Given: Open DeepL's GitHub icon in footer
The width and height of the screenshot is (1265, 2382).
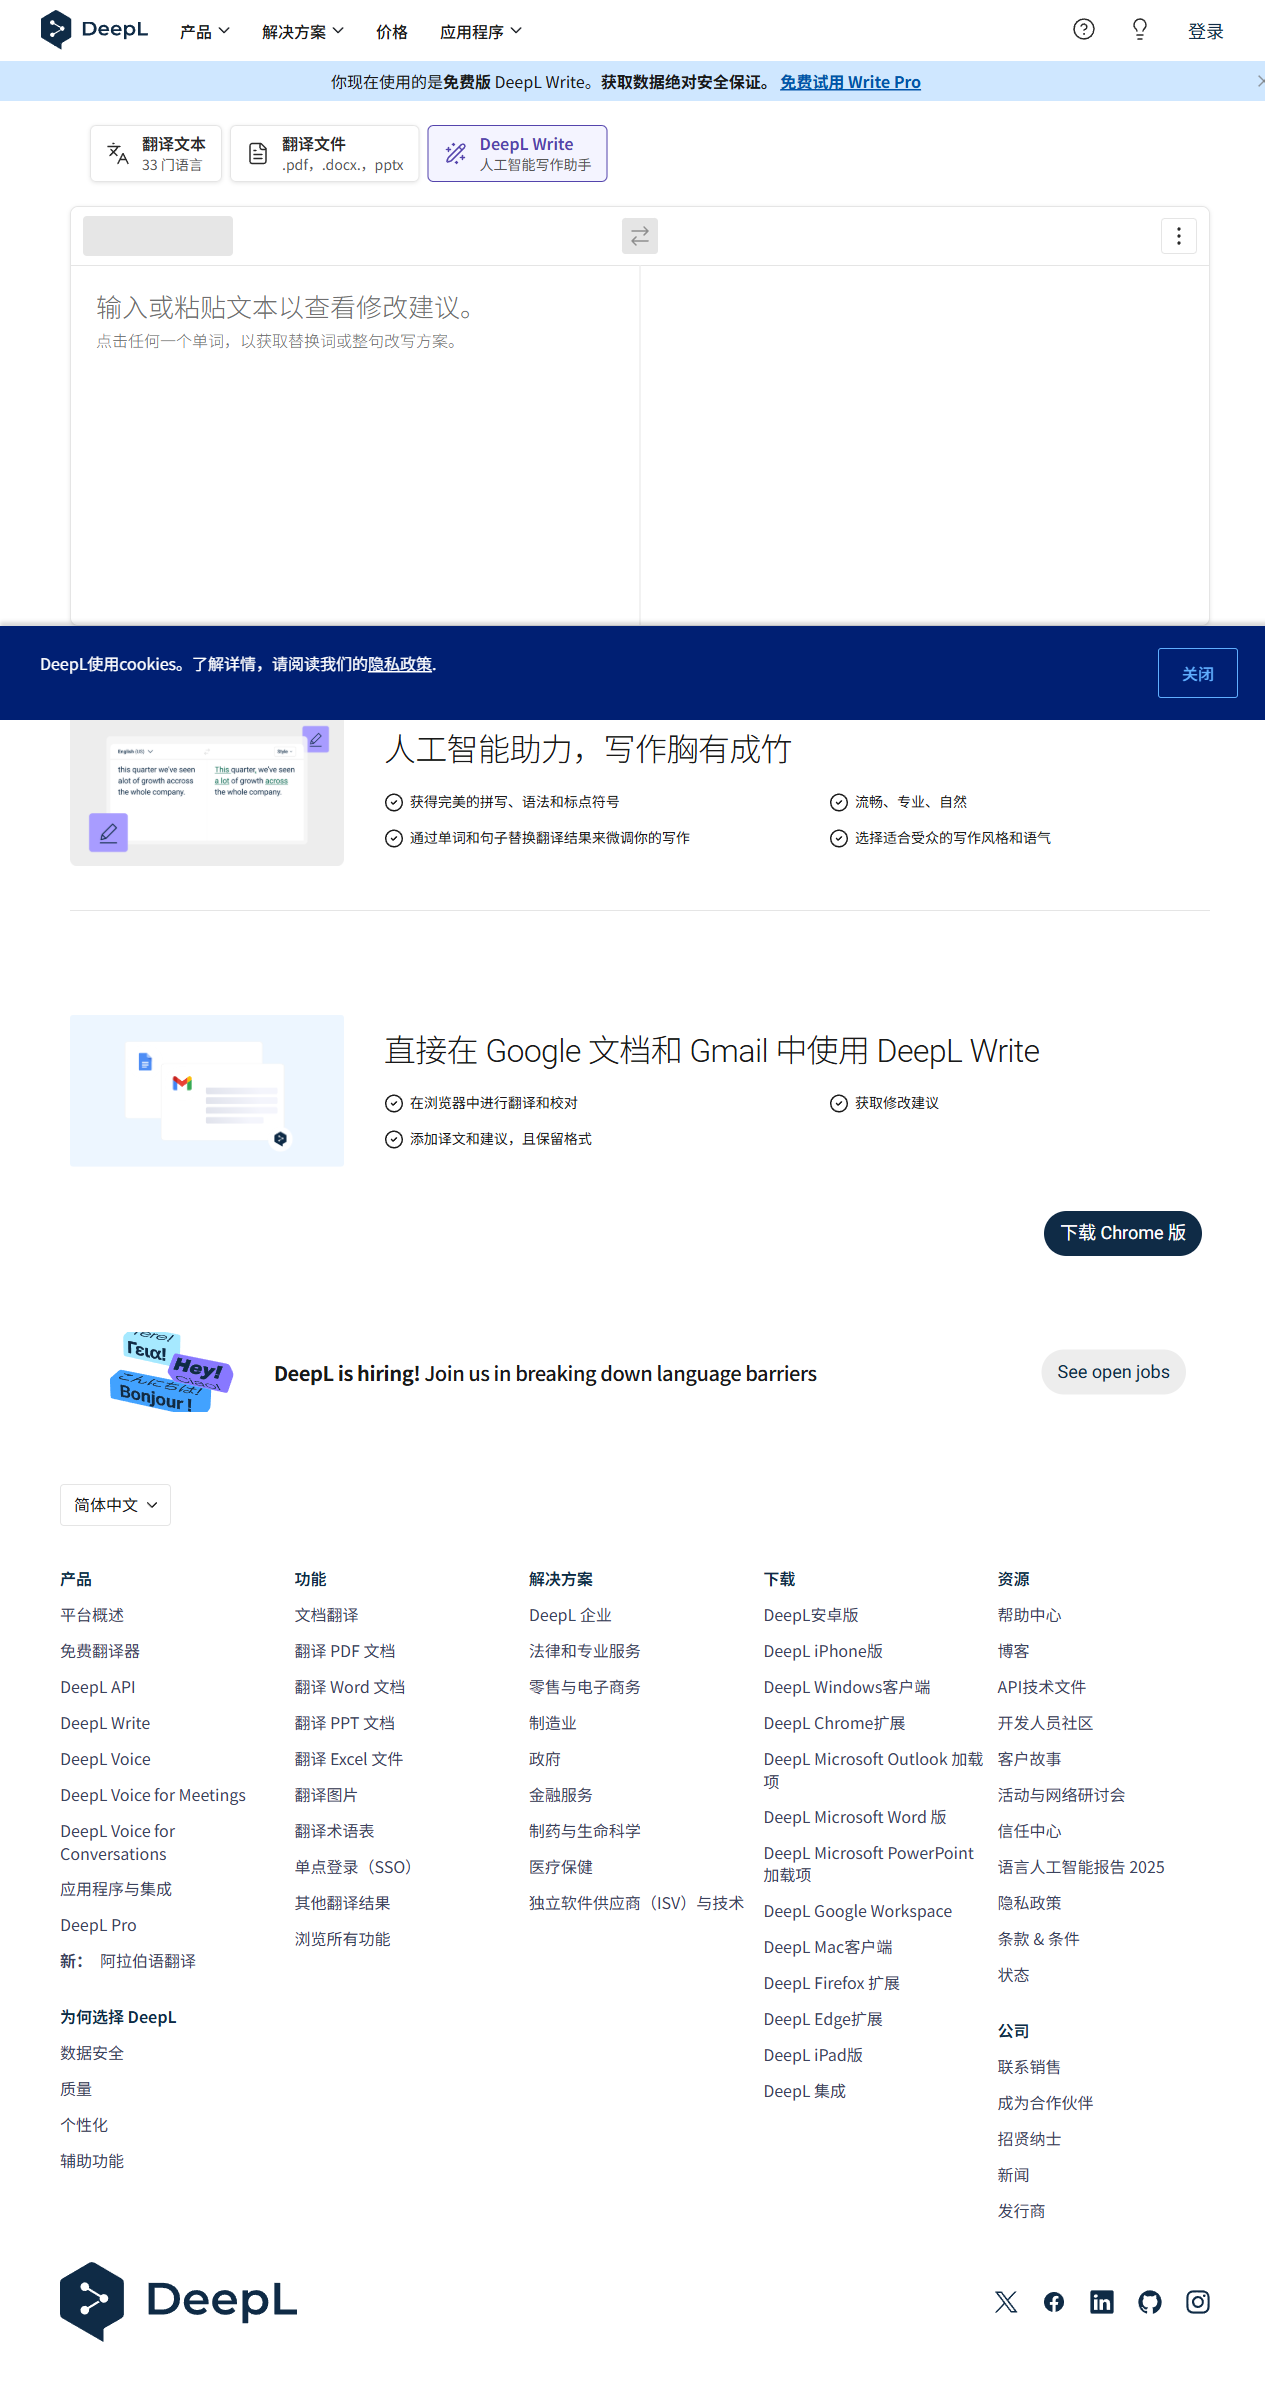Looking at the screenshot, I should coord(1149,2302).
